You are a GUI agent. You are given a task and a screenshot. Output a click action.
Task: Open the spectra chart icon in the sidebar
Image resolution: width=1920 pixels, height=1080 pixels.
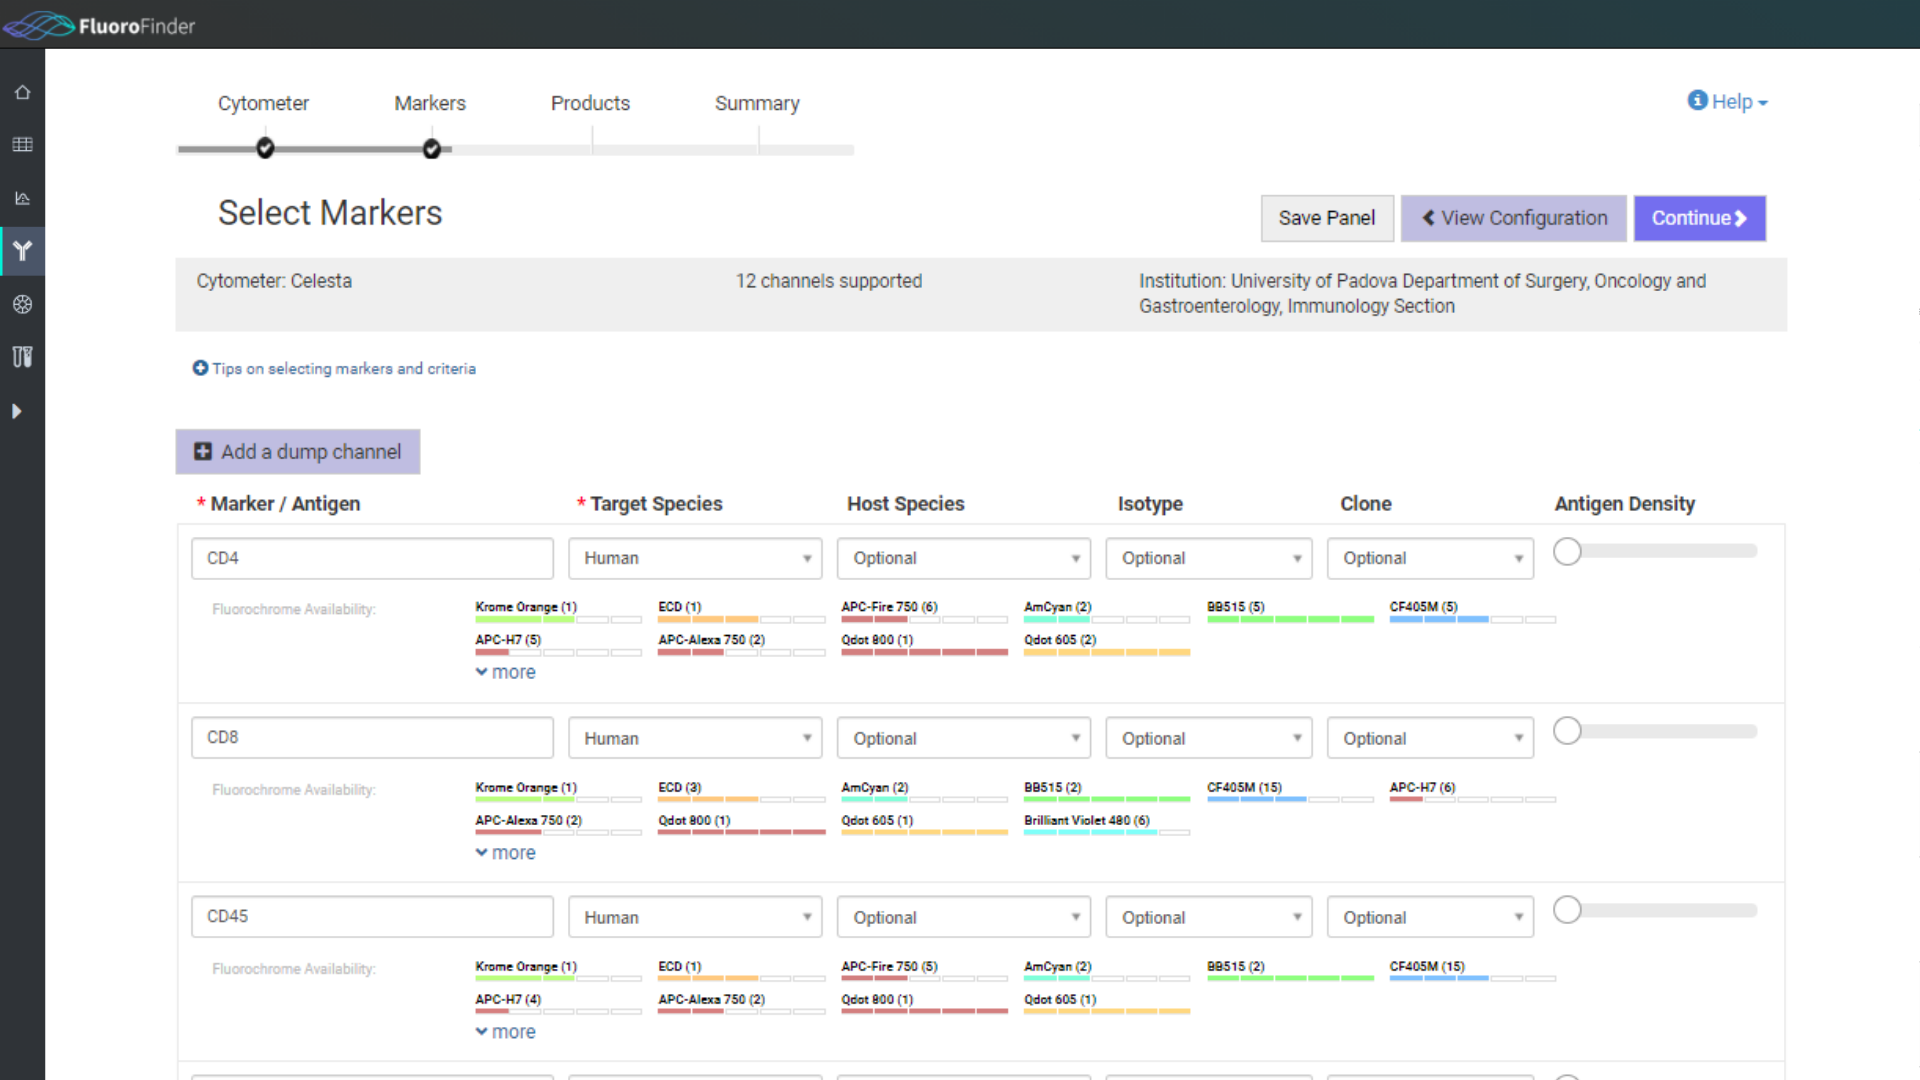pos(22,198)
